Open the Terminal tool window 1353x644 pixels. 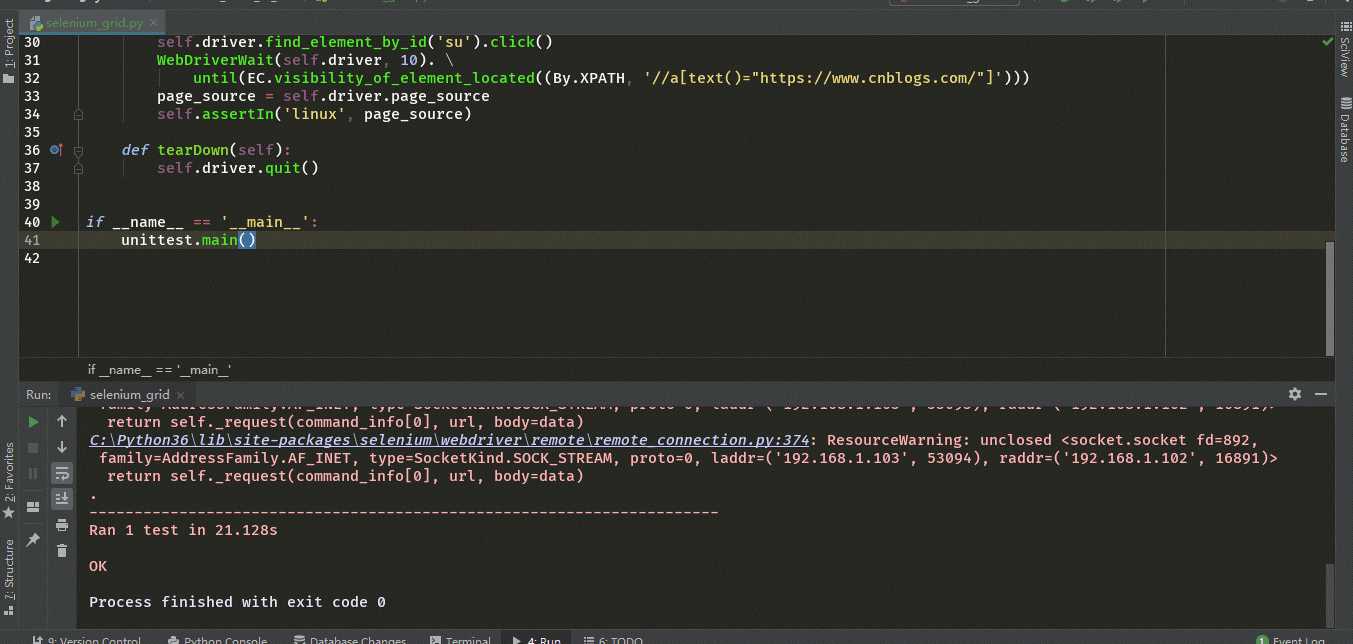click(460, 640)
